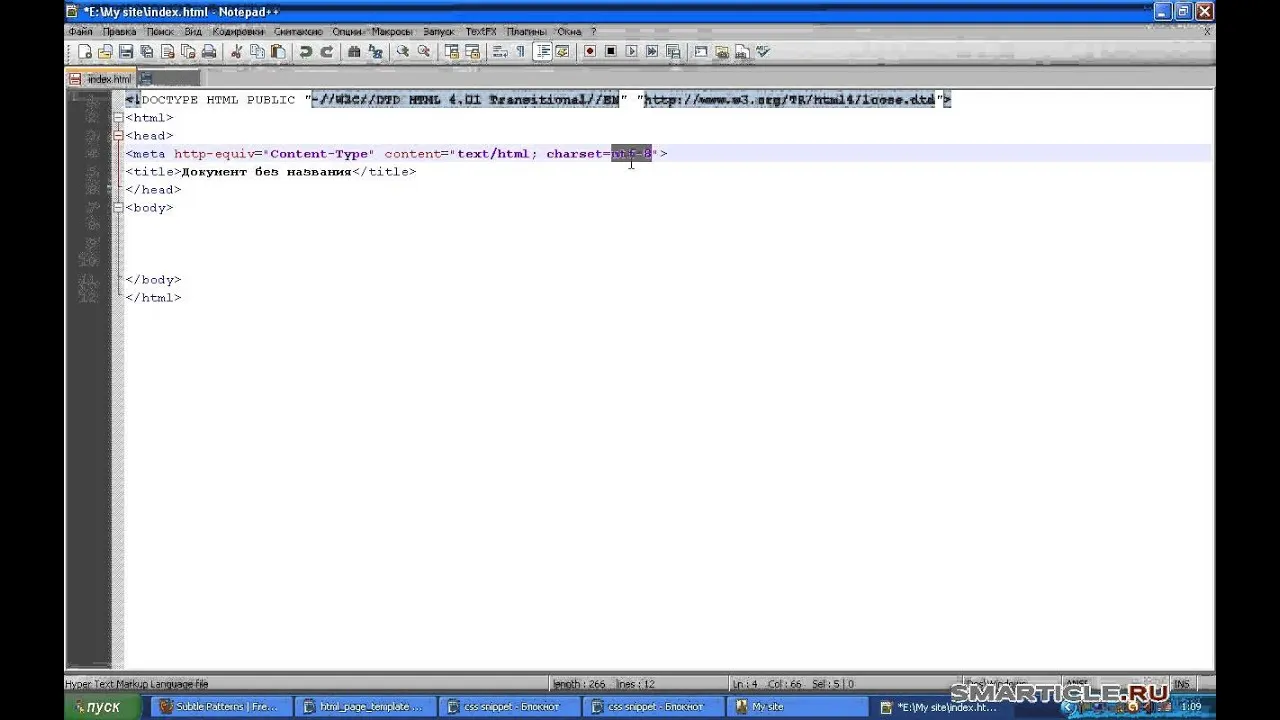Viewport: 1280px width, 720px height.
Task: Click the INS indicator in status bar
Action: (1182, 684)
